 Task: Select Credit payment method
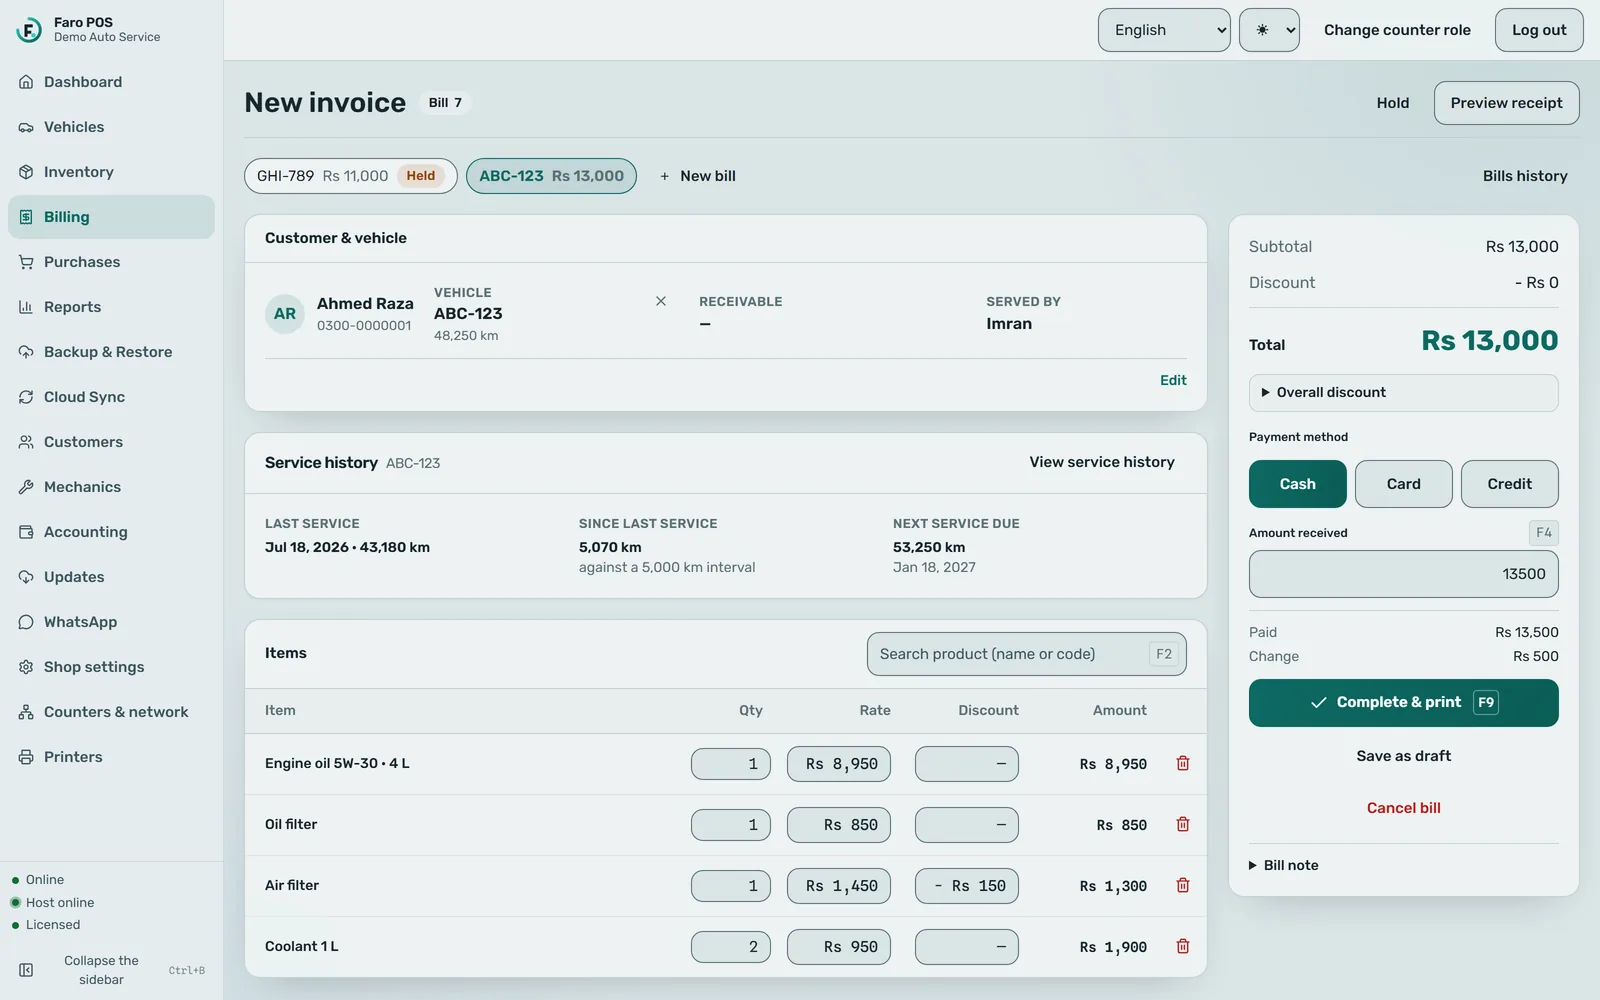pyautogui.click(x=1510, y=484)
